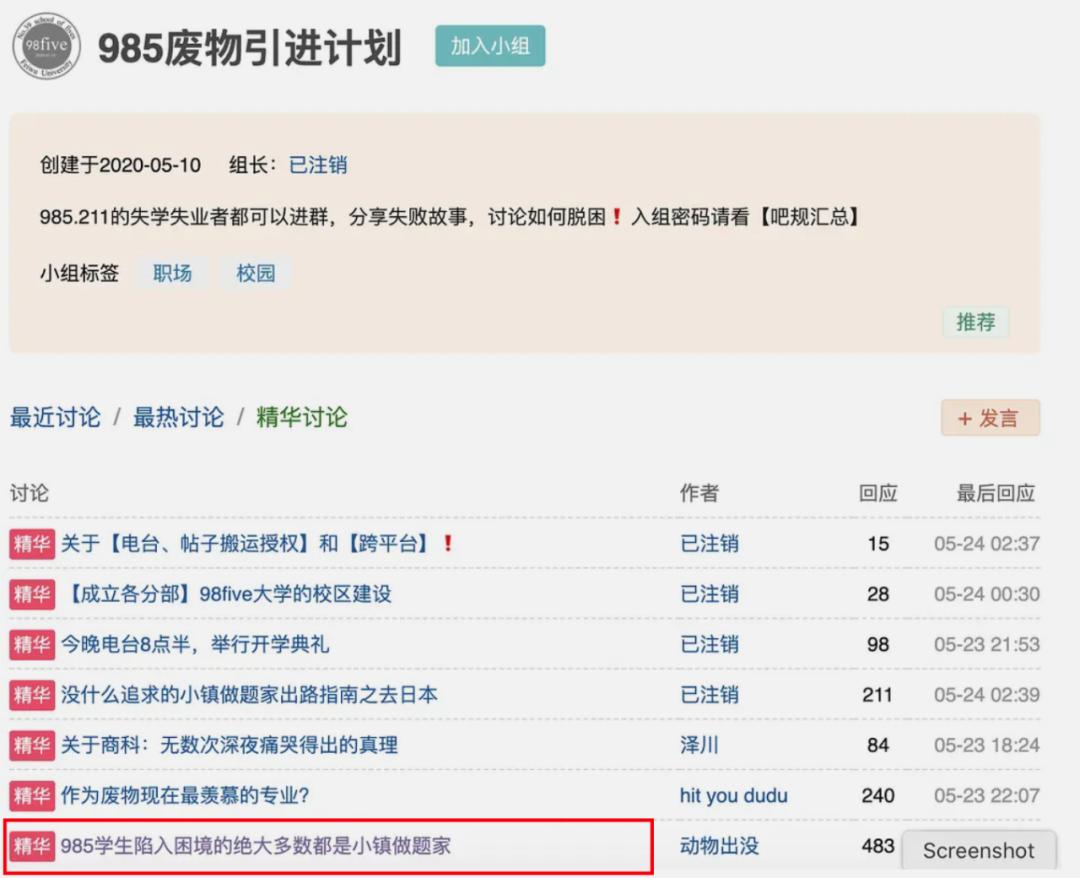The image size is (1080, 878).
Task: Switch to the 最热讨论 tab
Action: tap(178, 417)
